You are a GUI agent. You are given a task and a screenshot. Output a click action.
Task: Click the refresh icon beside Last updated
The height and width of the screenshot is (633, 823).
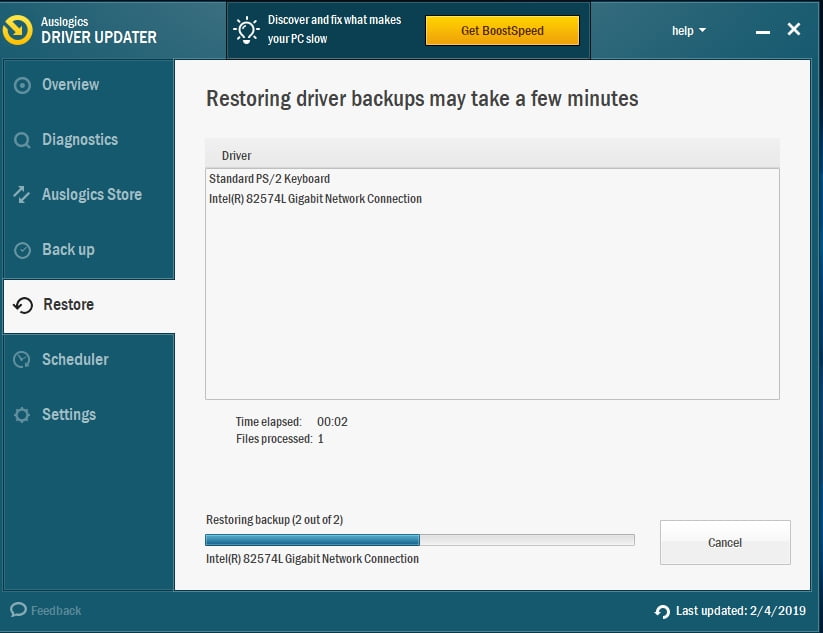click(662, 611)
